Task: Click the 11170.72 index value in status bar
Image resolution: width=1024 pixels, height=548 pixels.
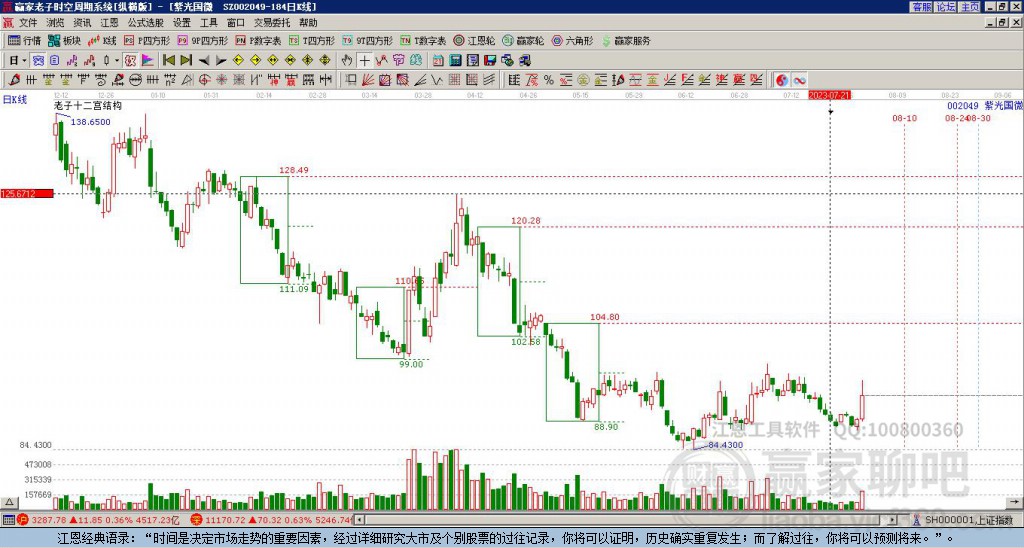Action: (x=225, y=520)
